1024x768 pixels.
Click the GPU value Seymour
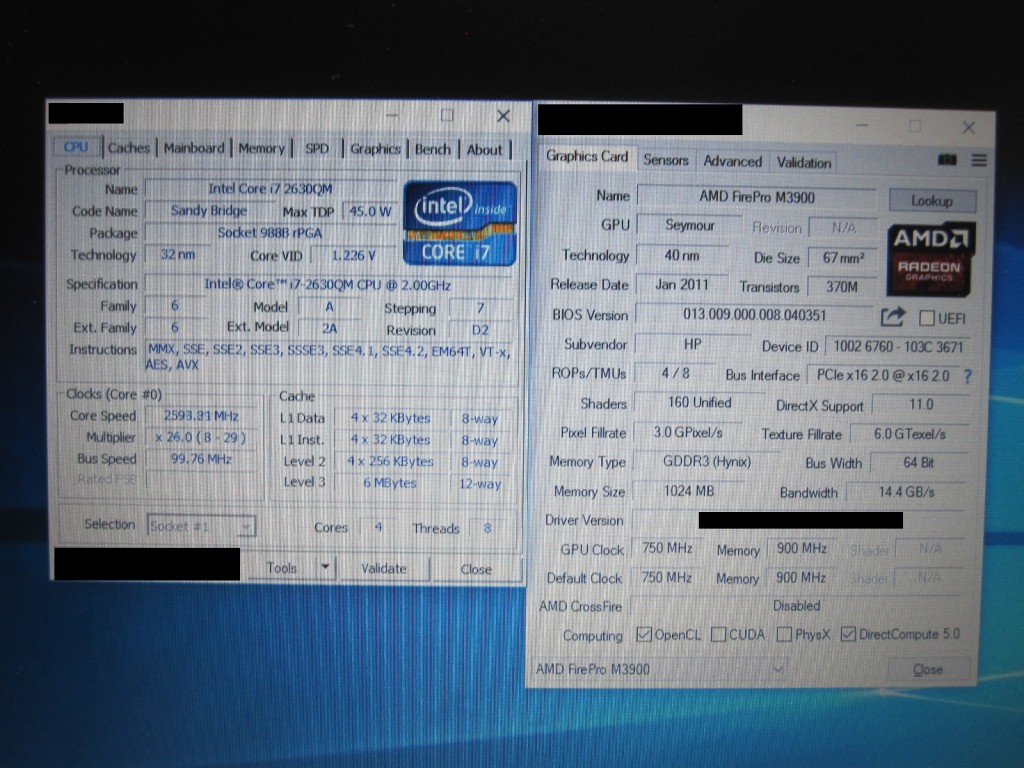click(690, 225)
